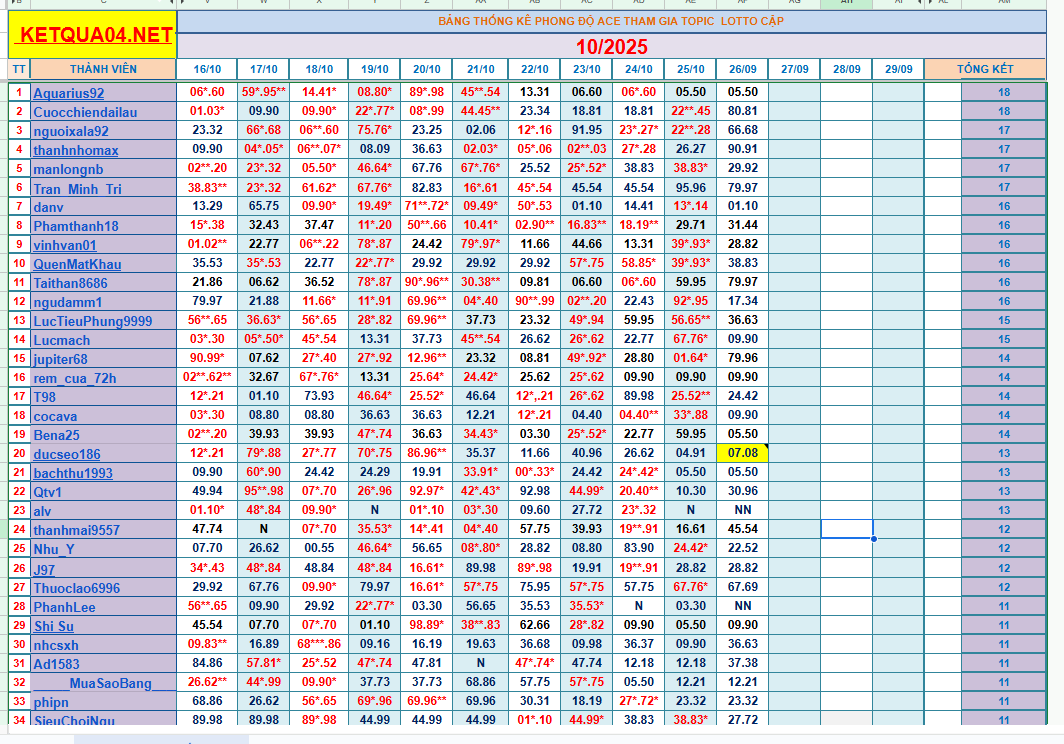Open thanhnhomax member link

tap(76, 150)
